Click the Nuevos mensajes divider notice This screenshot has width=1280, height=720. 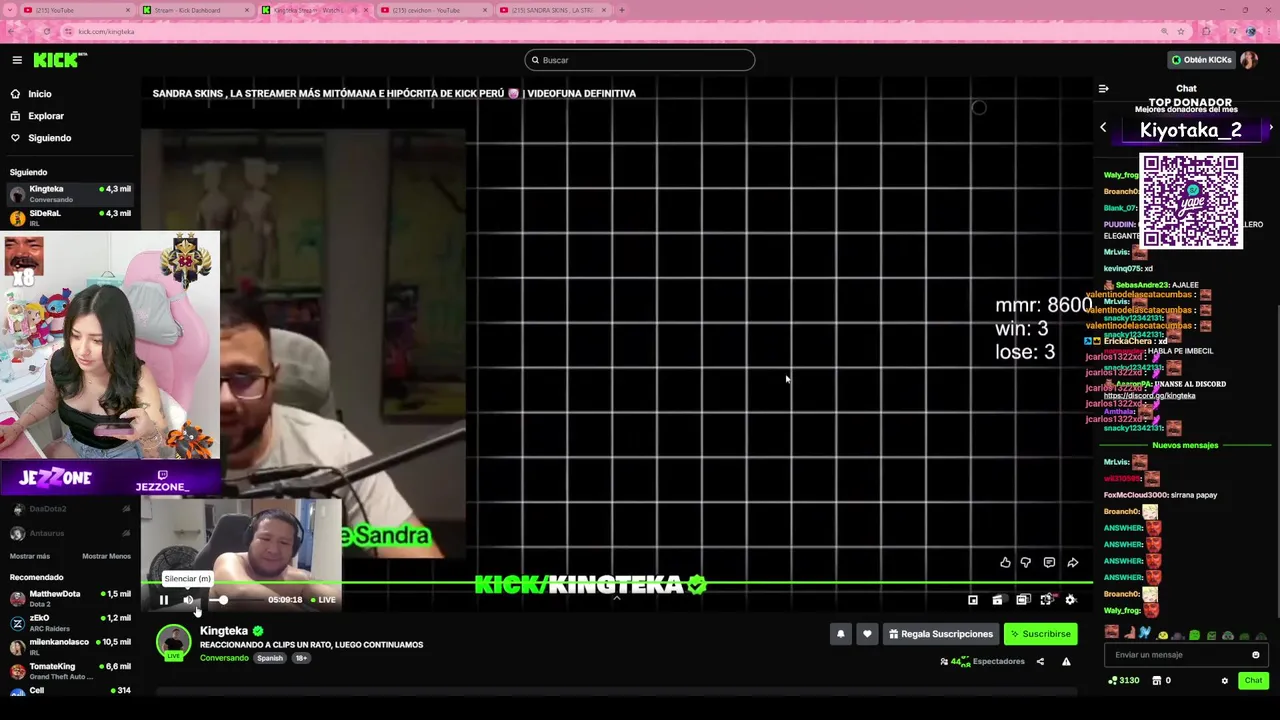click(x=1185, y=445)
